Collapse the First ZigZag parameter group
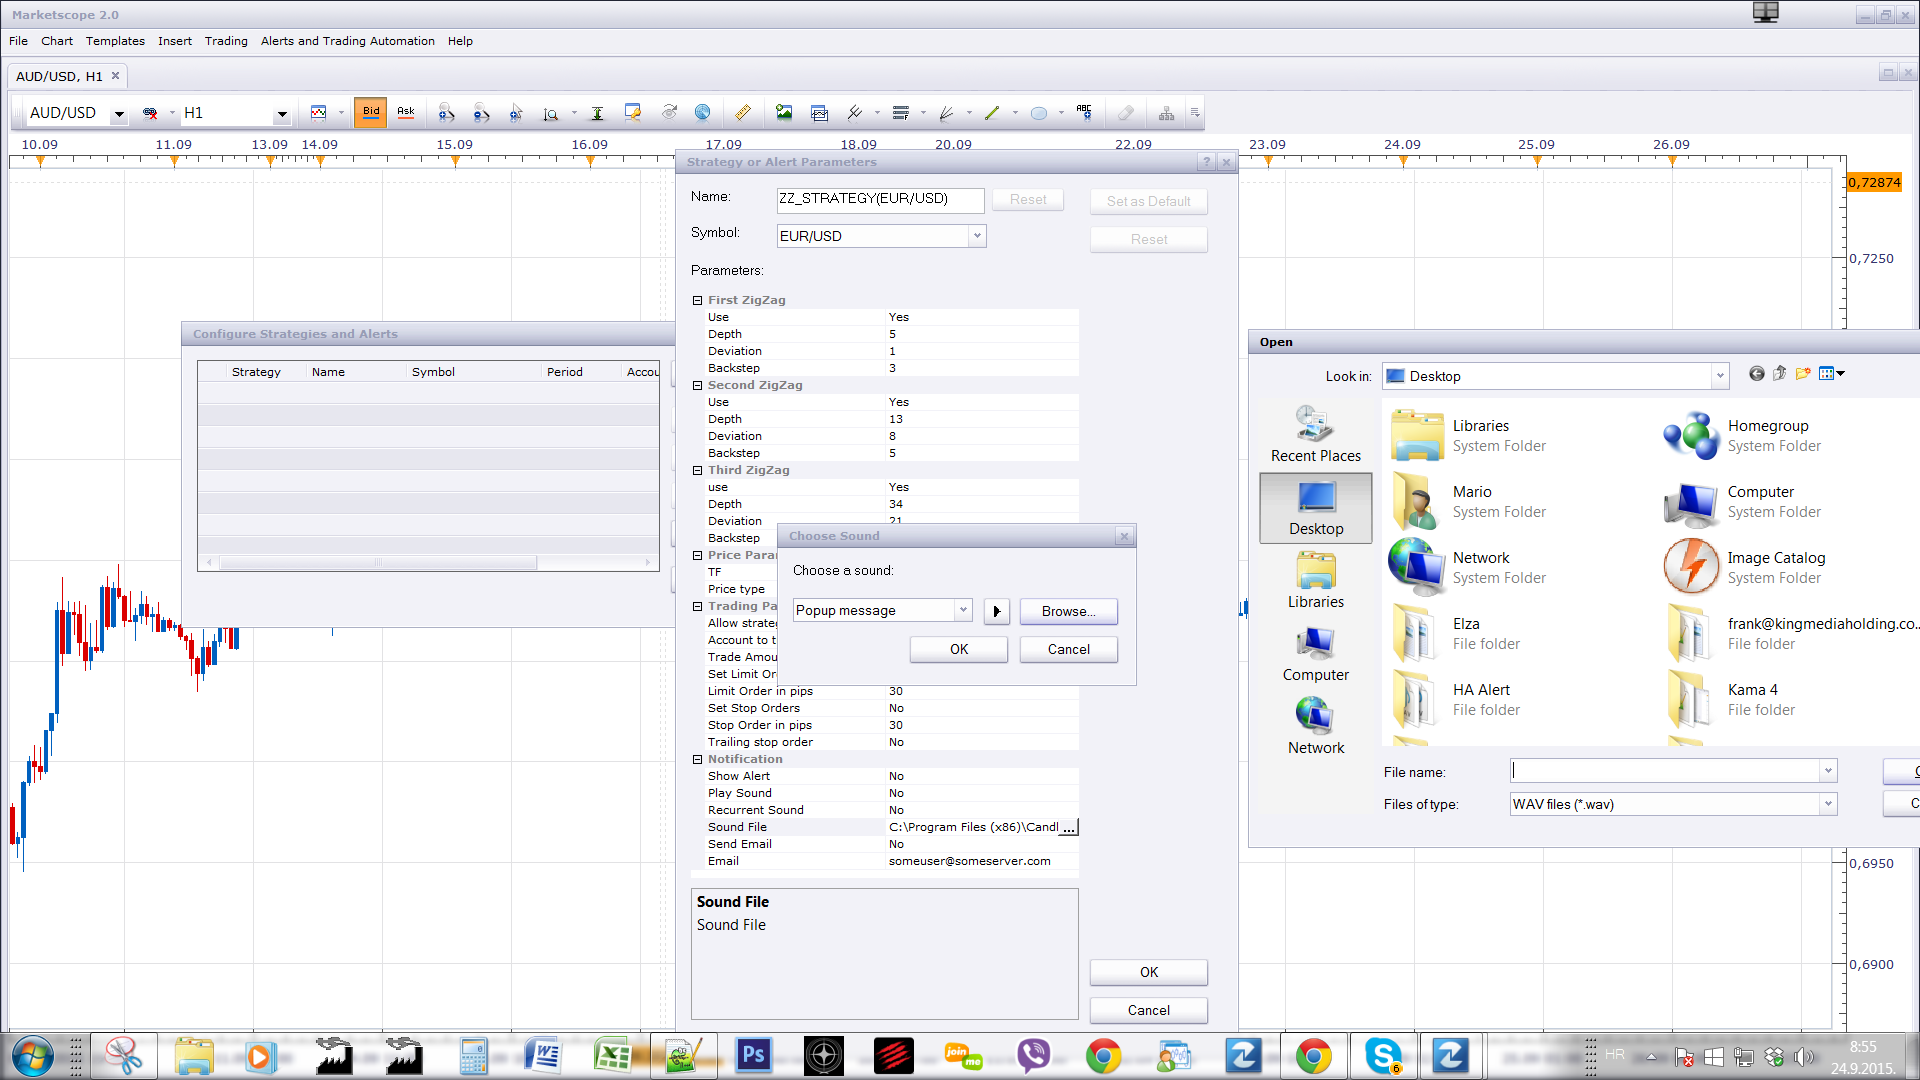This screenshot has width=1920, height=1080. click(698, 300)
